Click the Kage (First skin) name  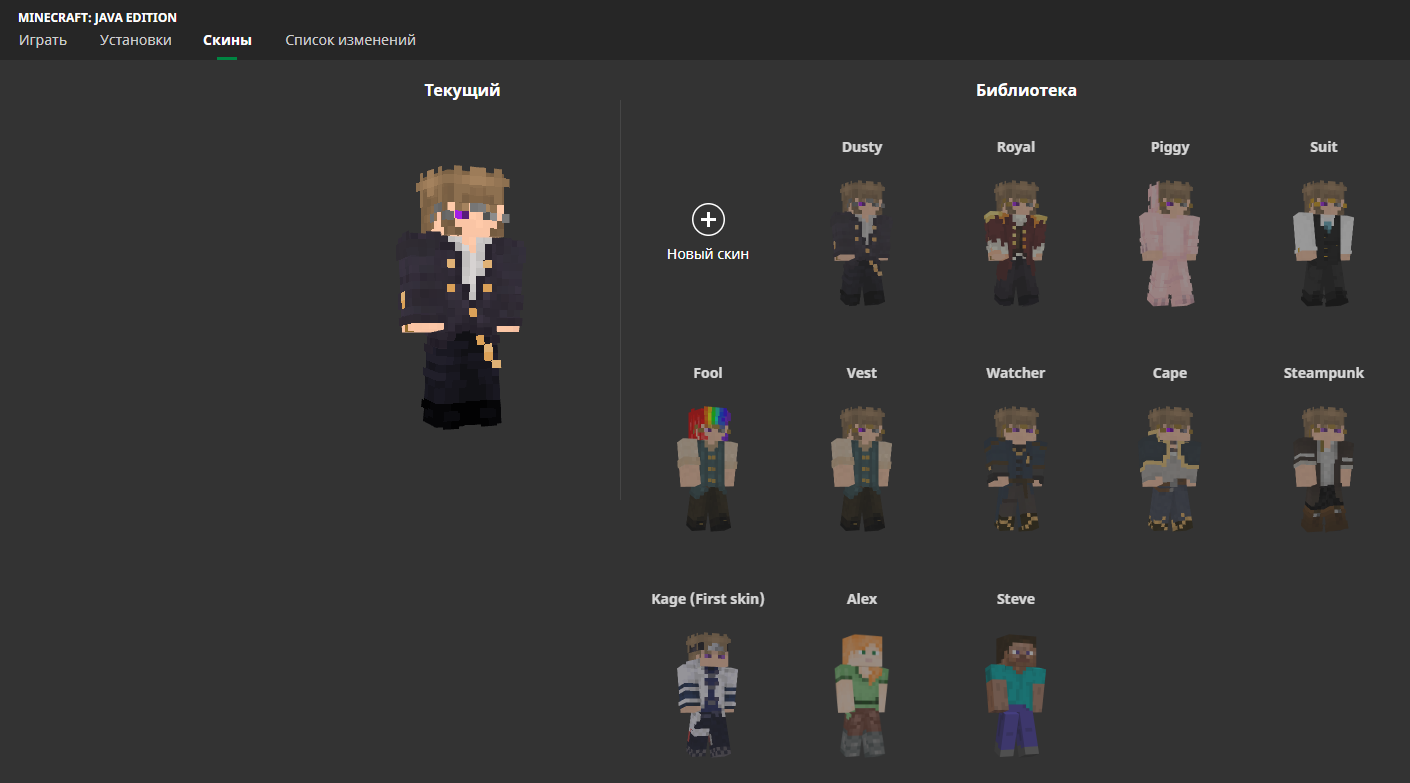[x=708, y=599]
